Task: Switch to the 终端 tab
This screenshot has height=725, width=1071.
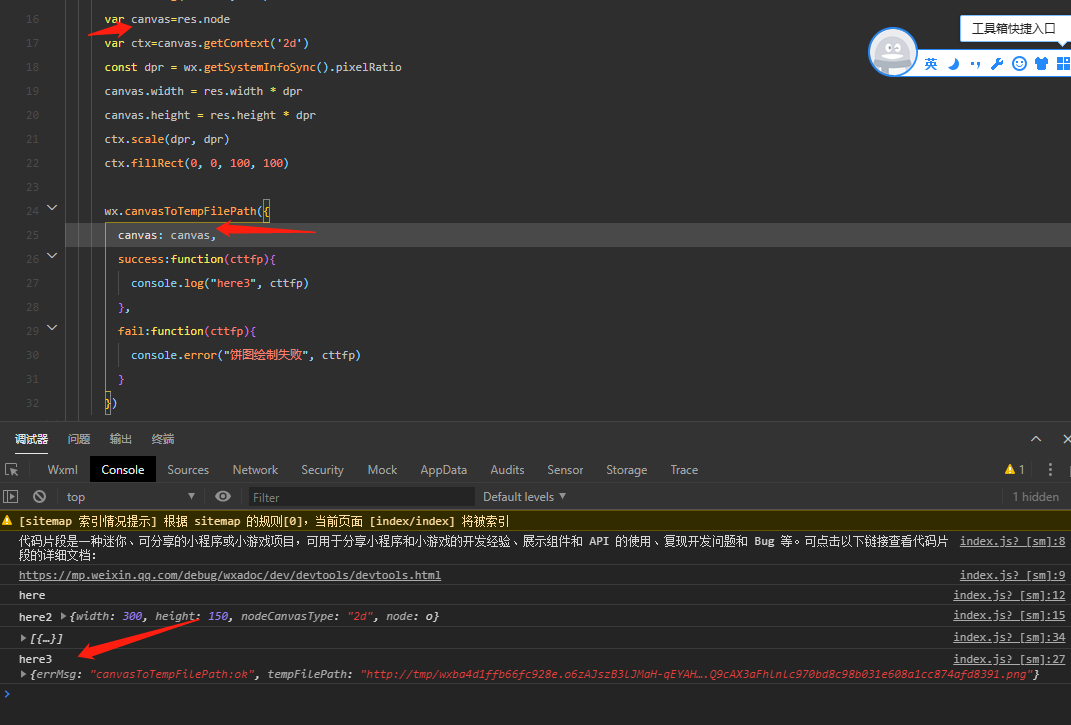Action: (x=163, y=439)
